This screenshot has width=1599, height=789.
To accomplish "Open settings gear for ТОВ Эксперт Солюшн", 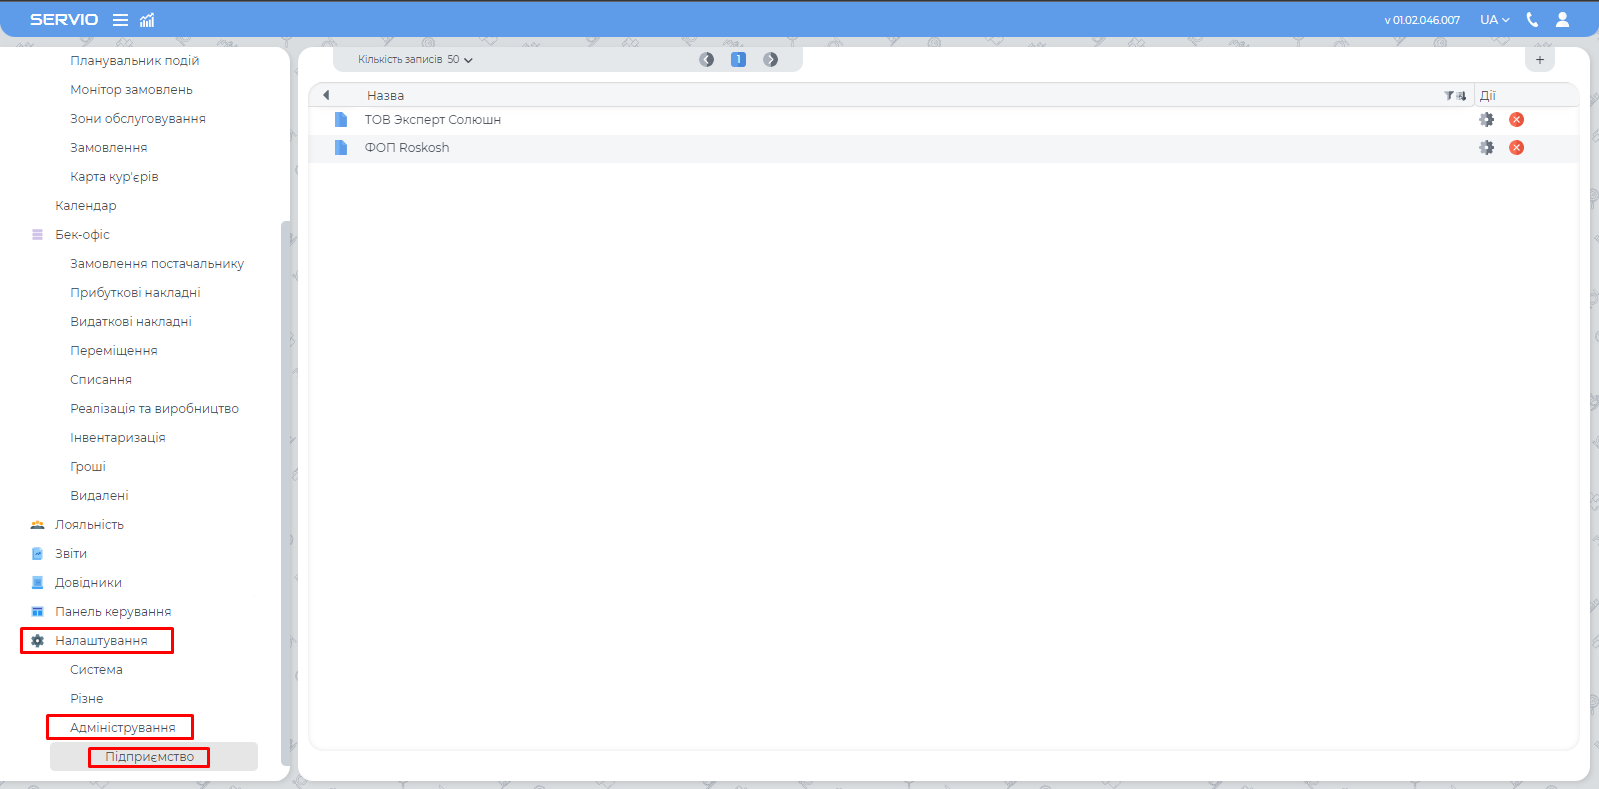I will point(1486,120).
